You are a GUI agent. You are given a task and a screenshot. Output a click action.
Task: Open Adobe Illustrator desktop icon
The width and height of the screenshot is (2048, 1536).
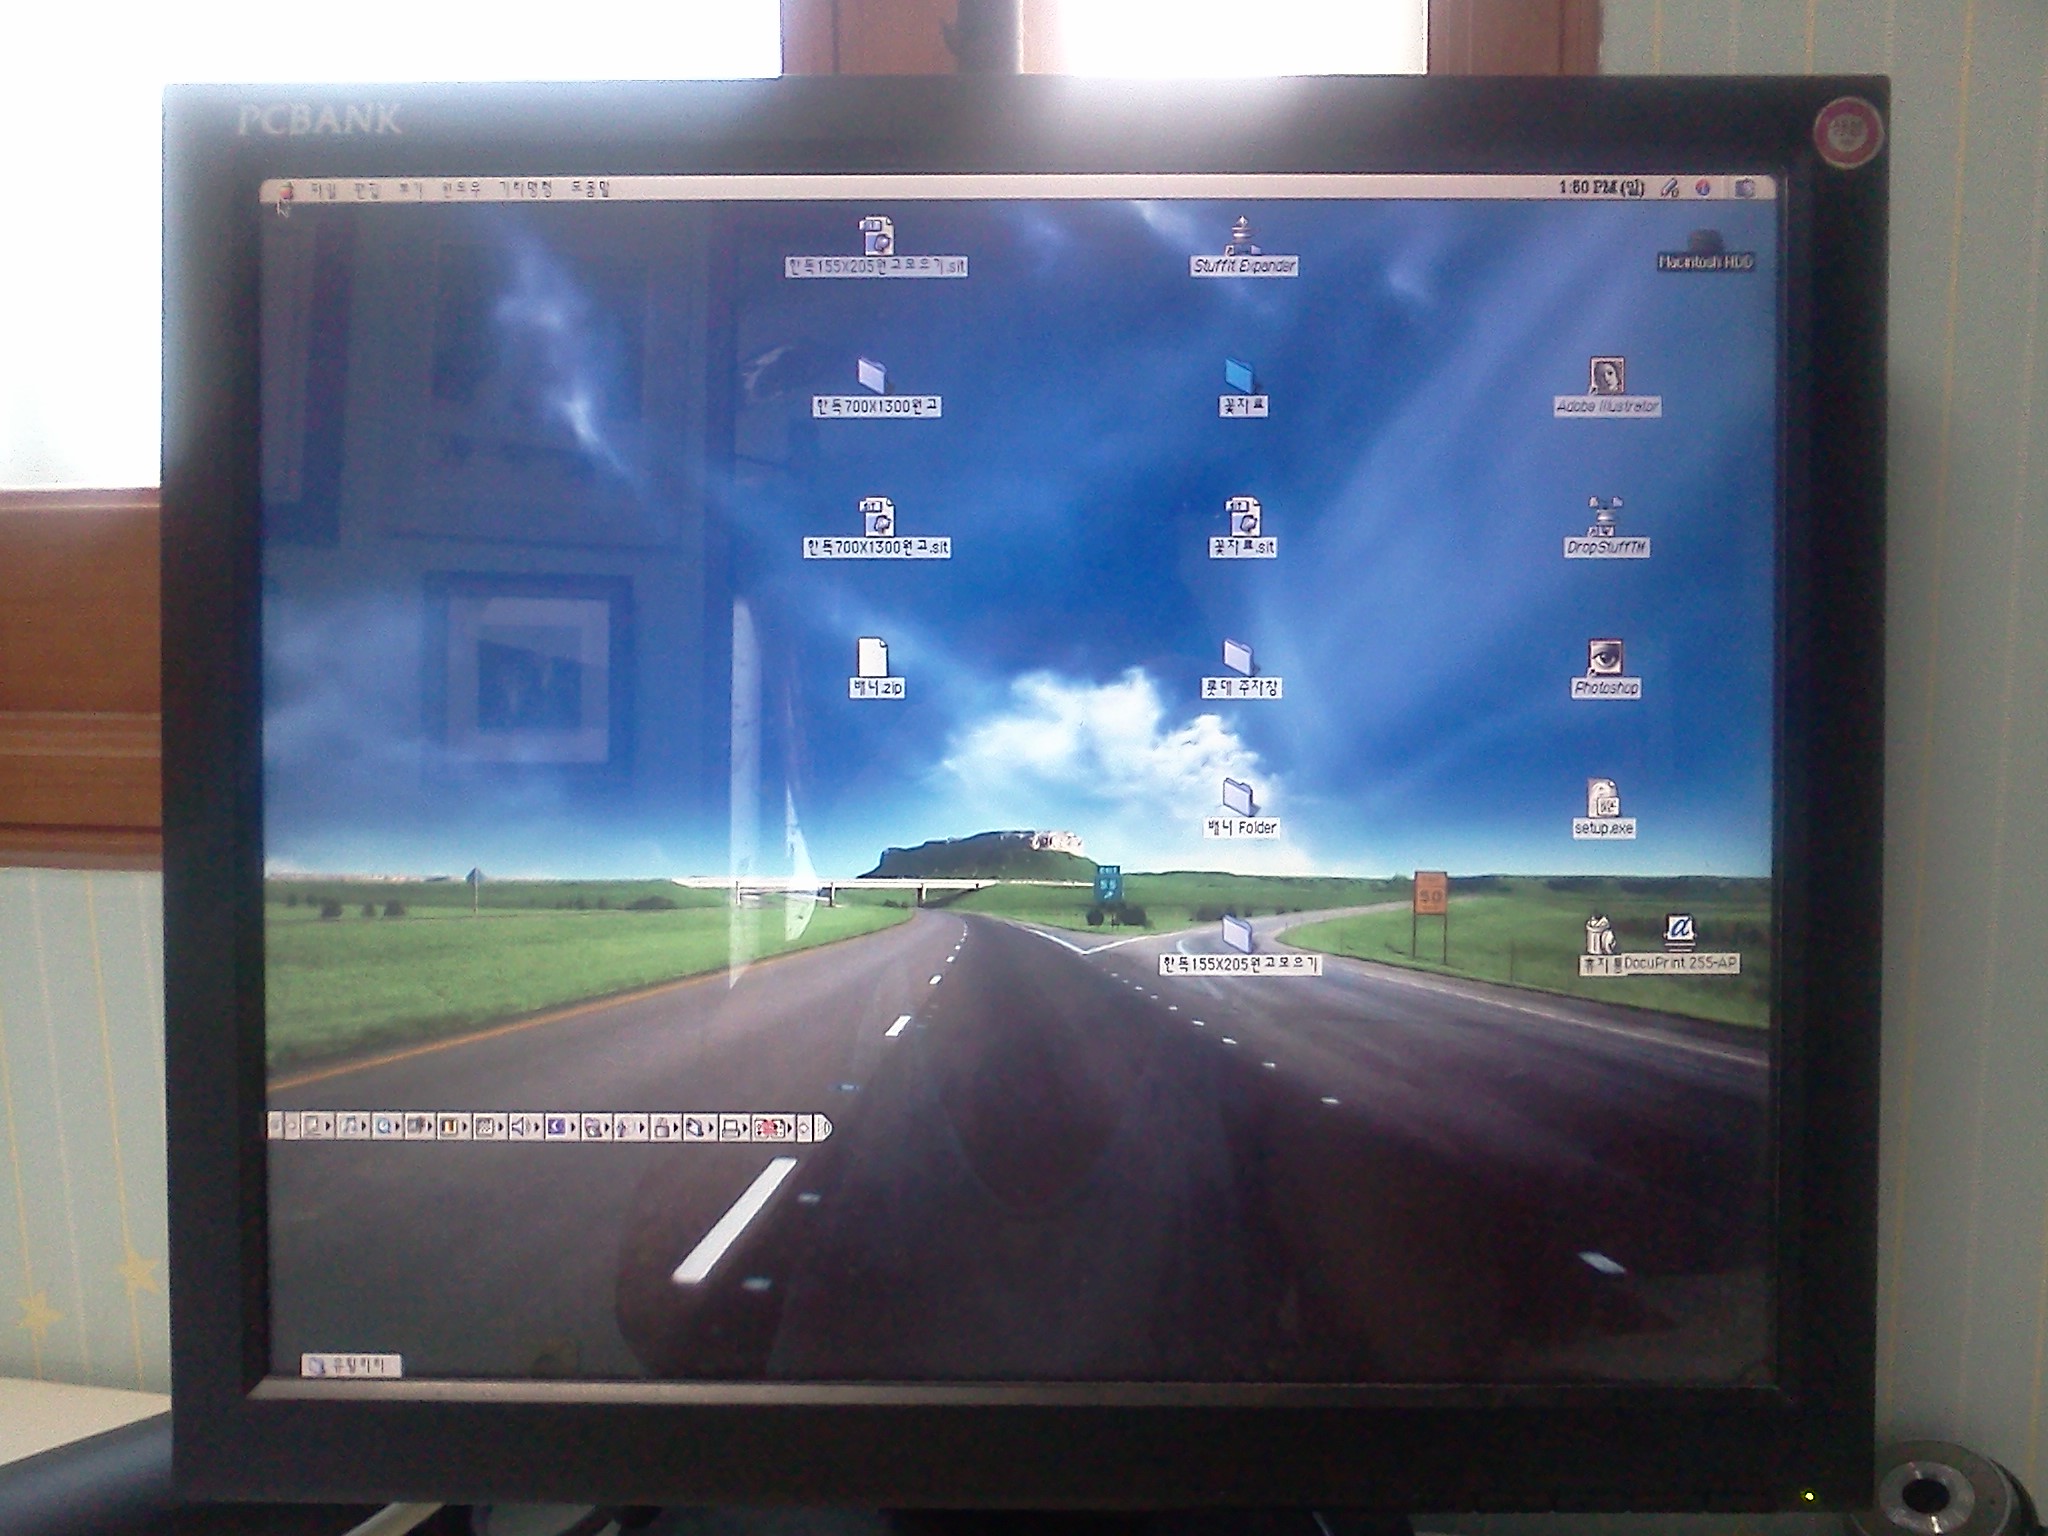[1606, 377]
